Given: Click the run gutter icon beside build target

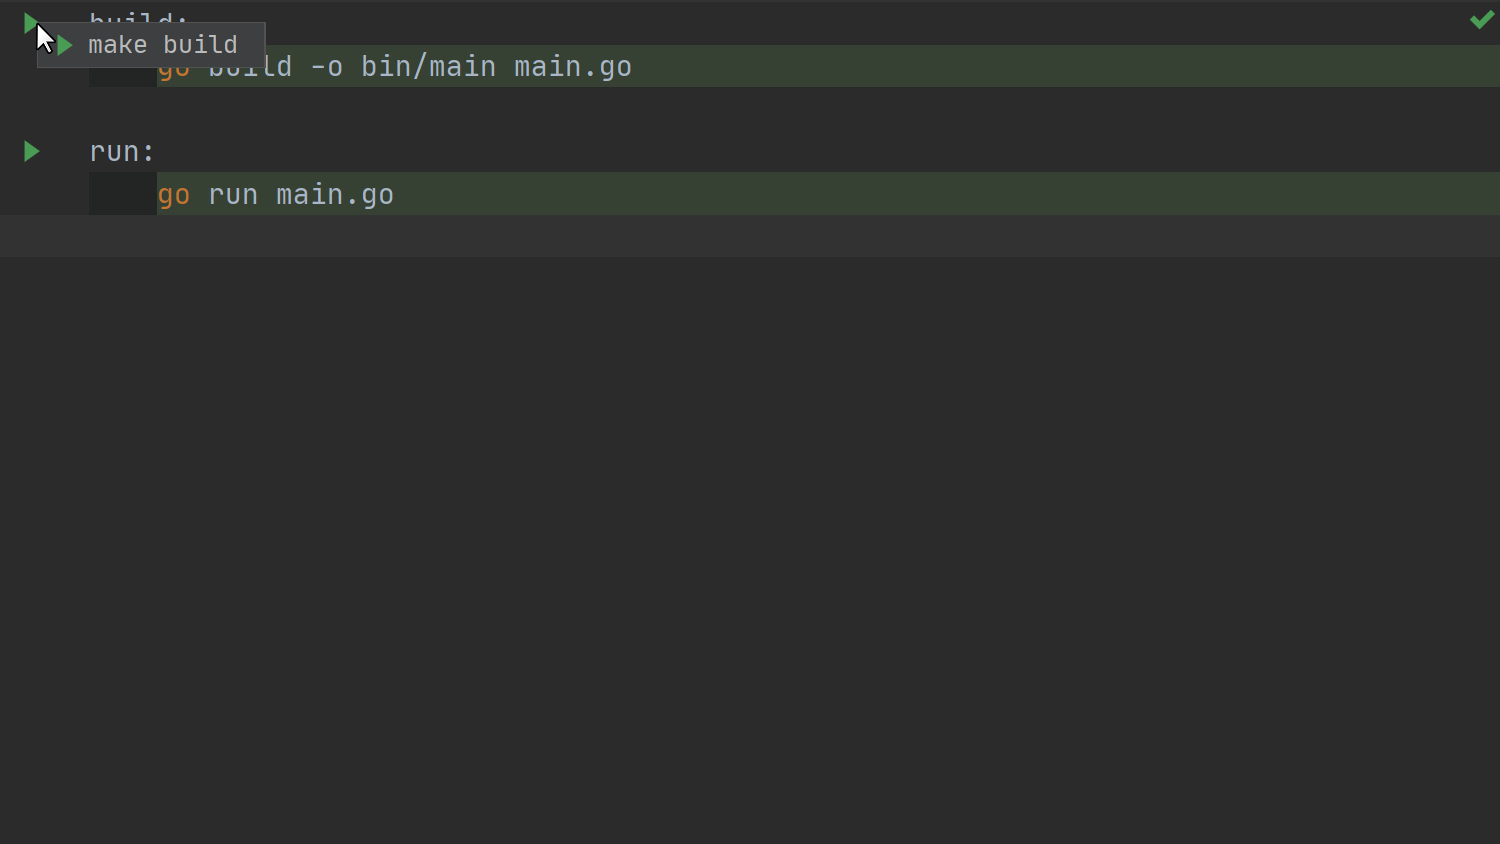Looking at the screenshot, I should point(28,20).
